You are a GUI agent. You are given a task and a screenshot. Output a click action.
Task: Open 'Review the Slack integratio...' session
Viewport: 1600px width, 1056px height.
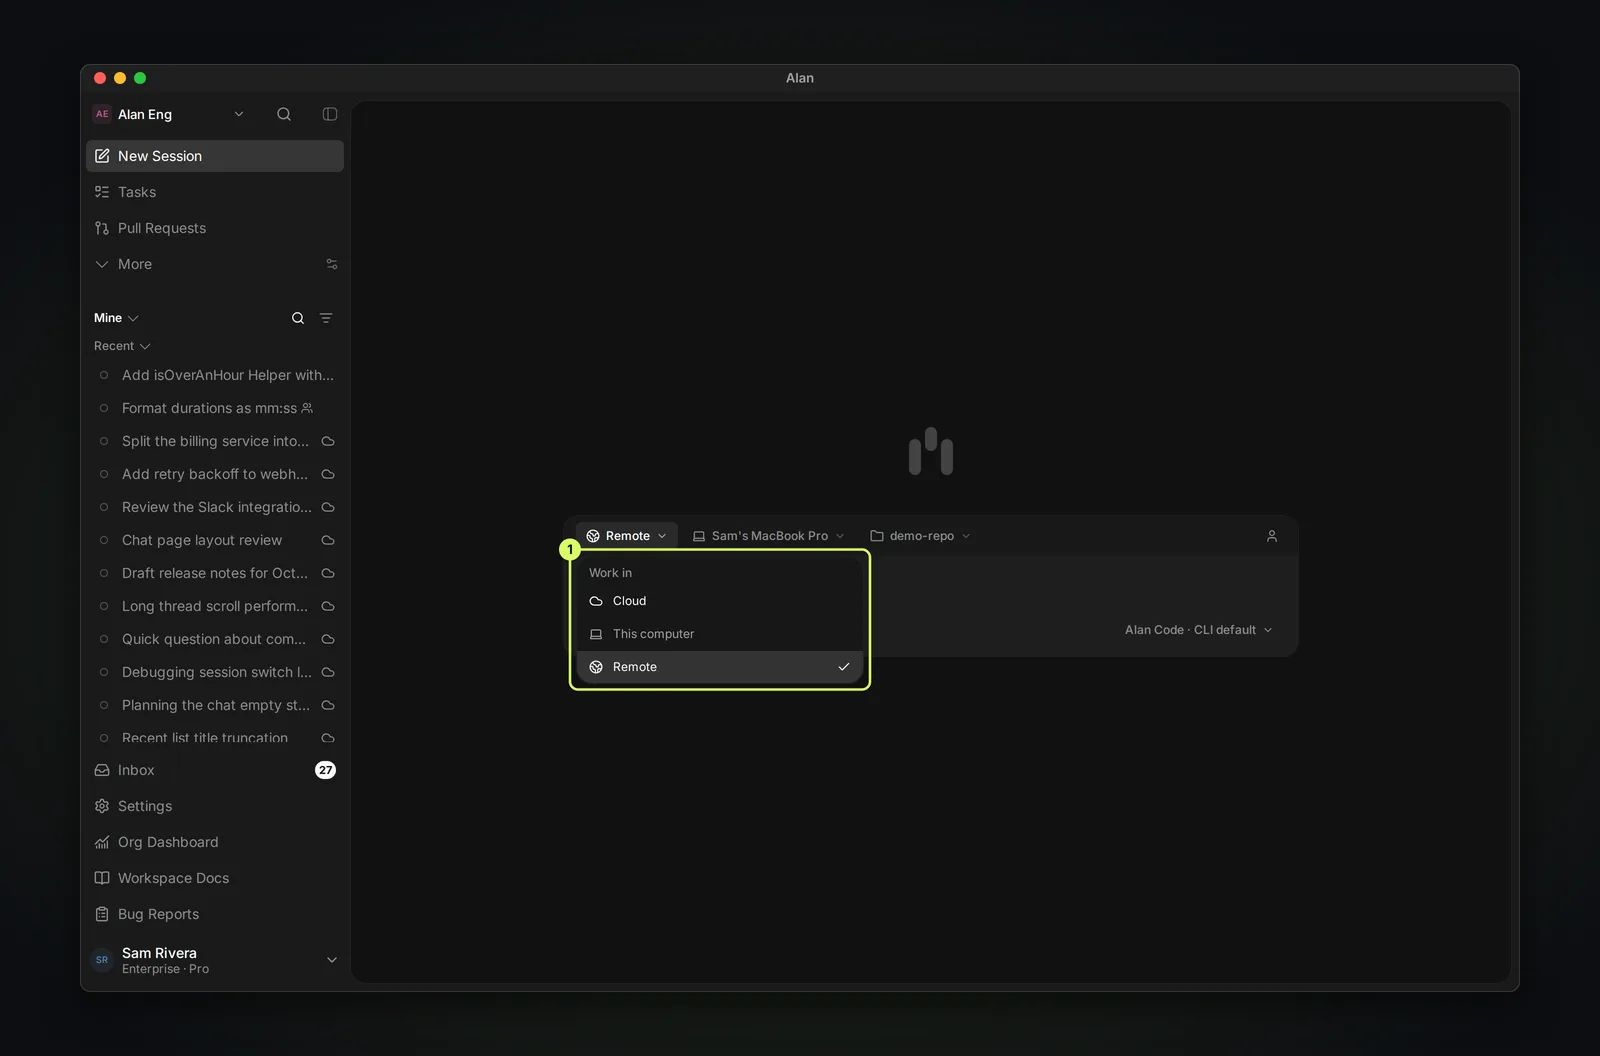point(215,507)
